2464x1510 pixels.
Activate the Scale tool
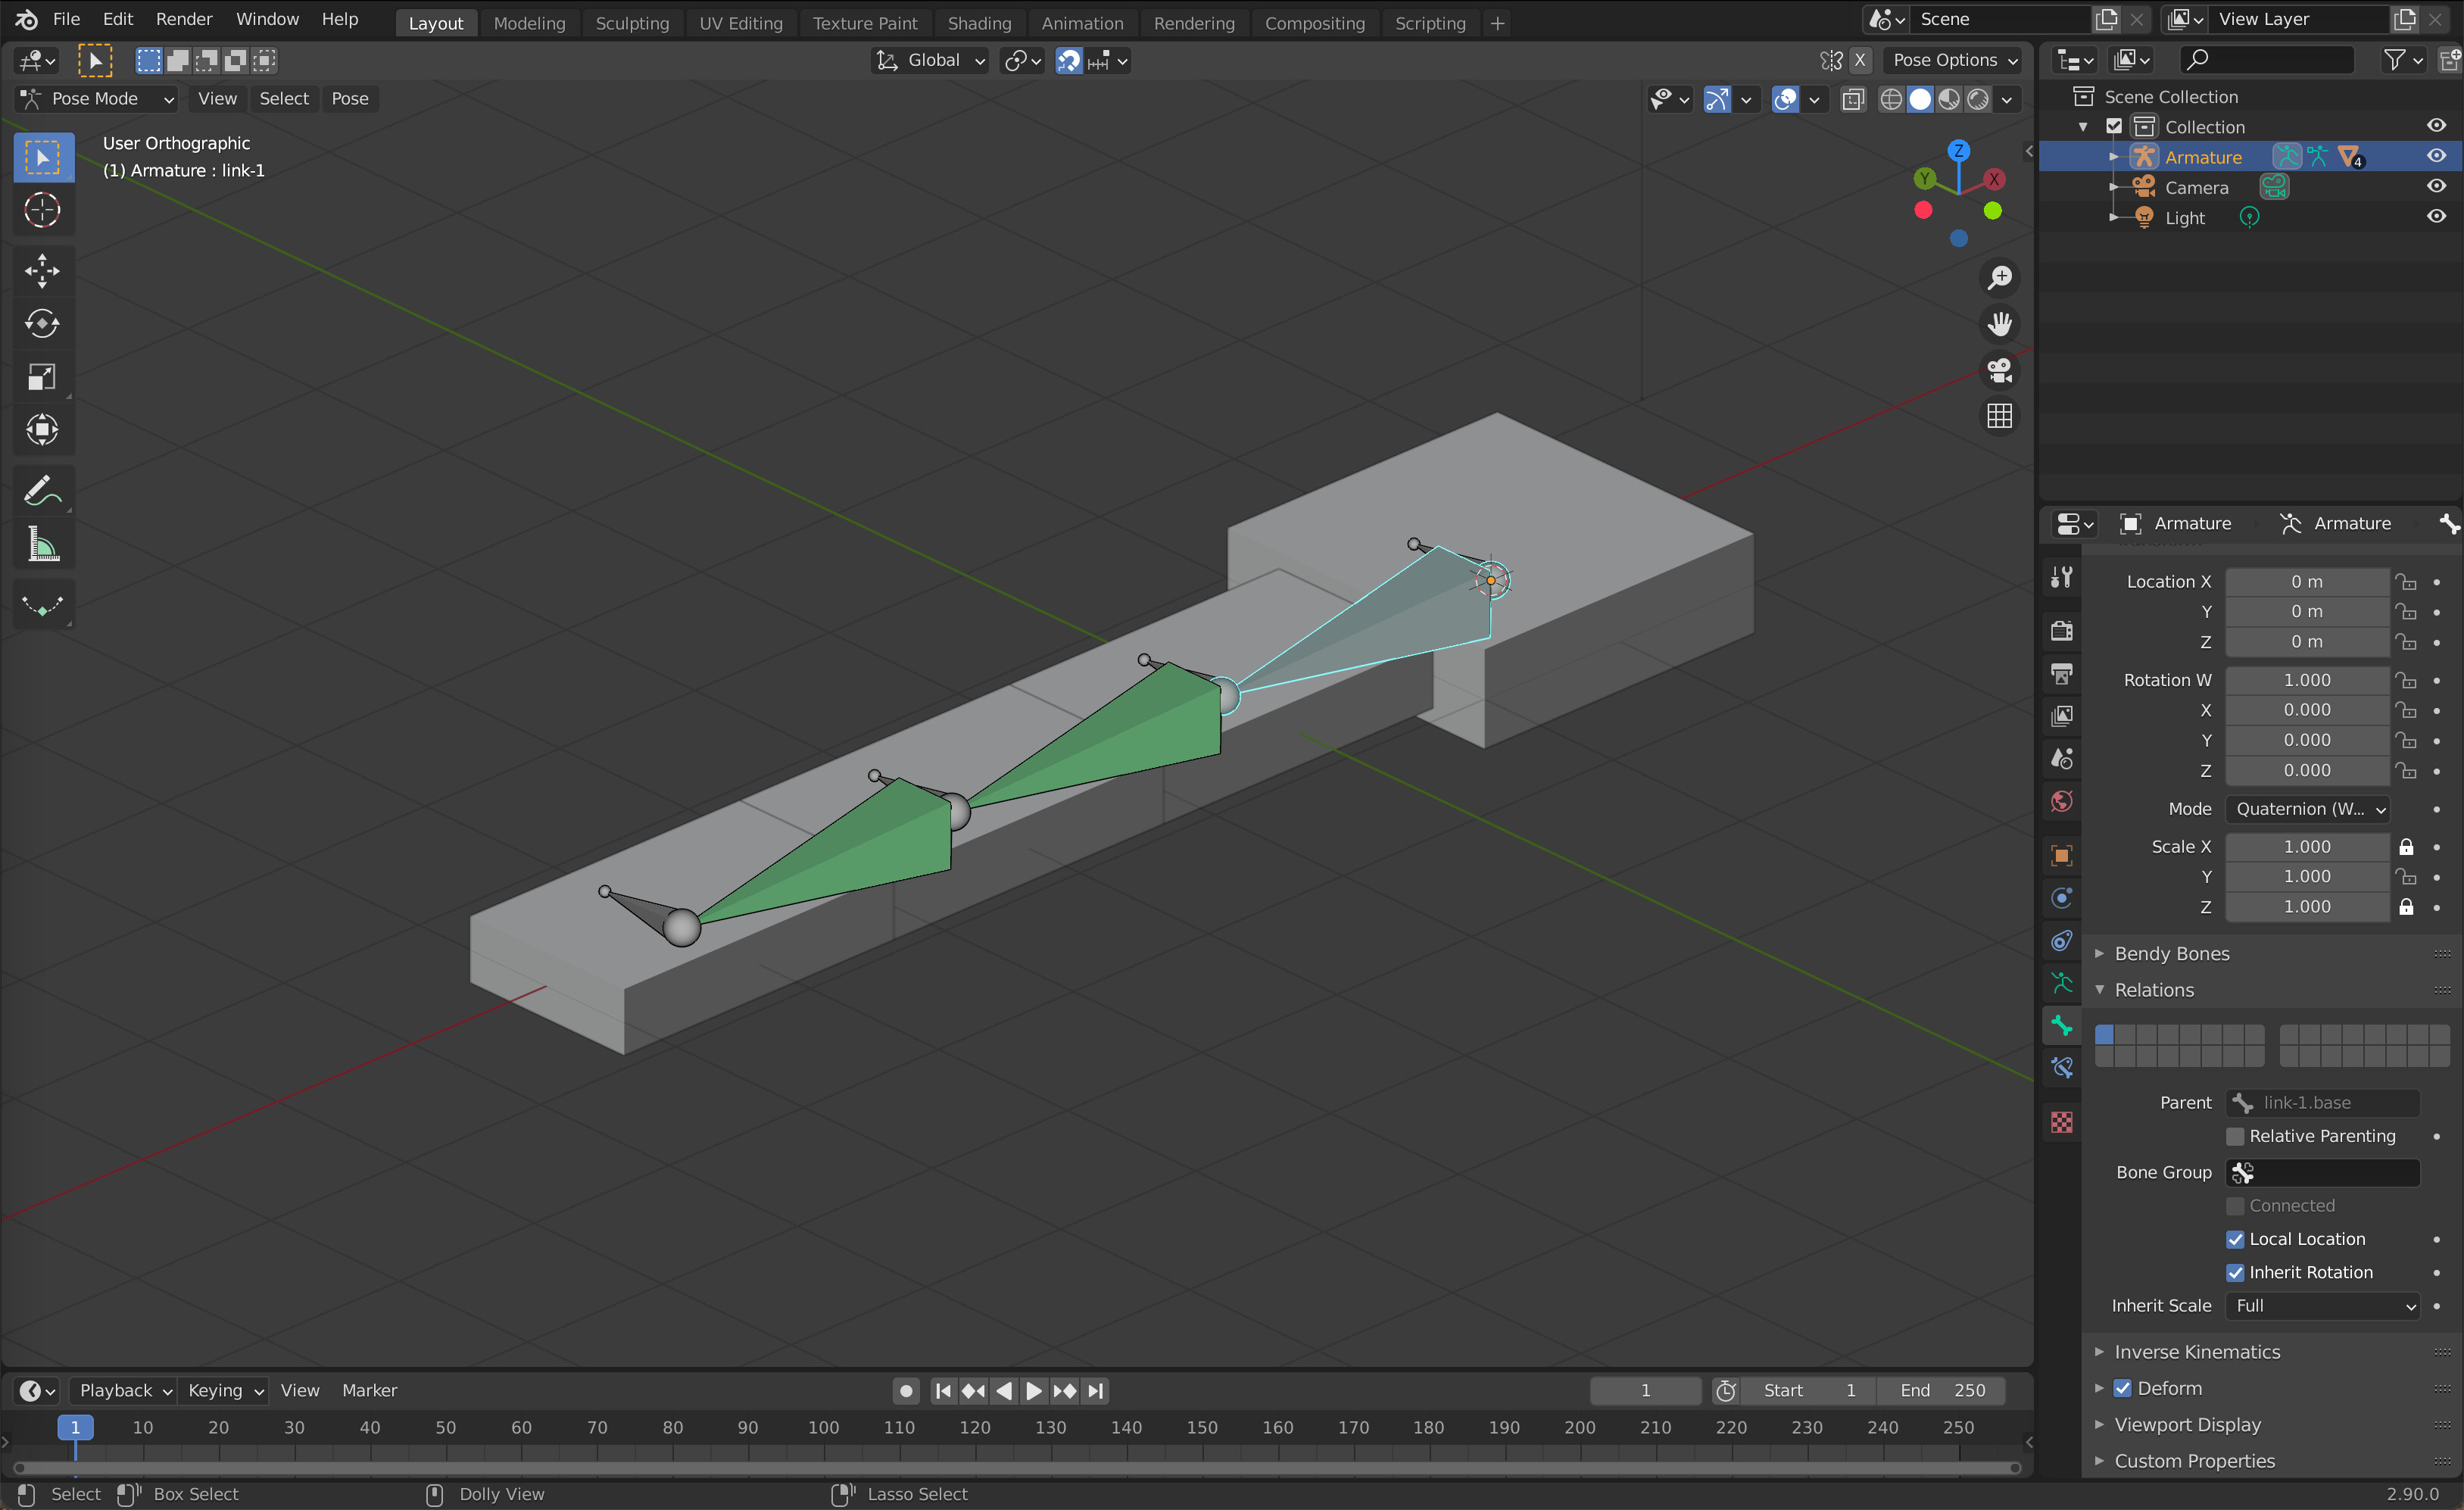(42, 377)
